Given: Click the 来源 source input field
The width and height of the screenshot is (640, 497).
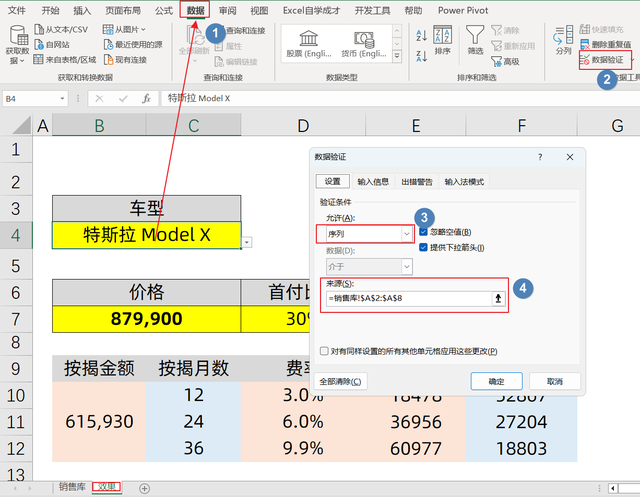Looking at the screenshot, I should 405,298.
